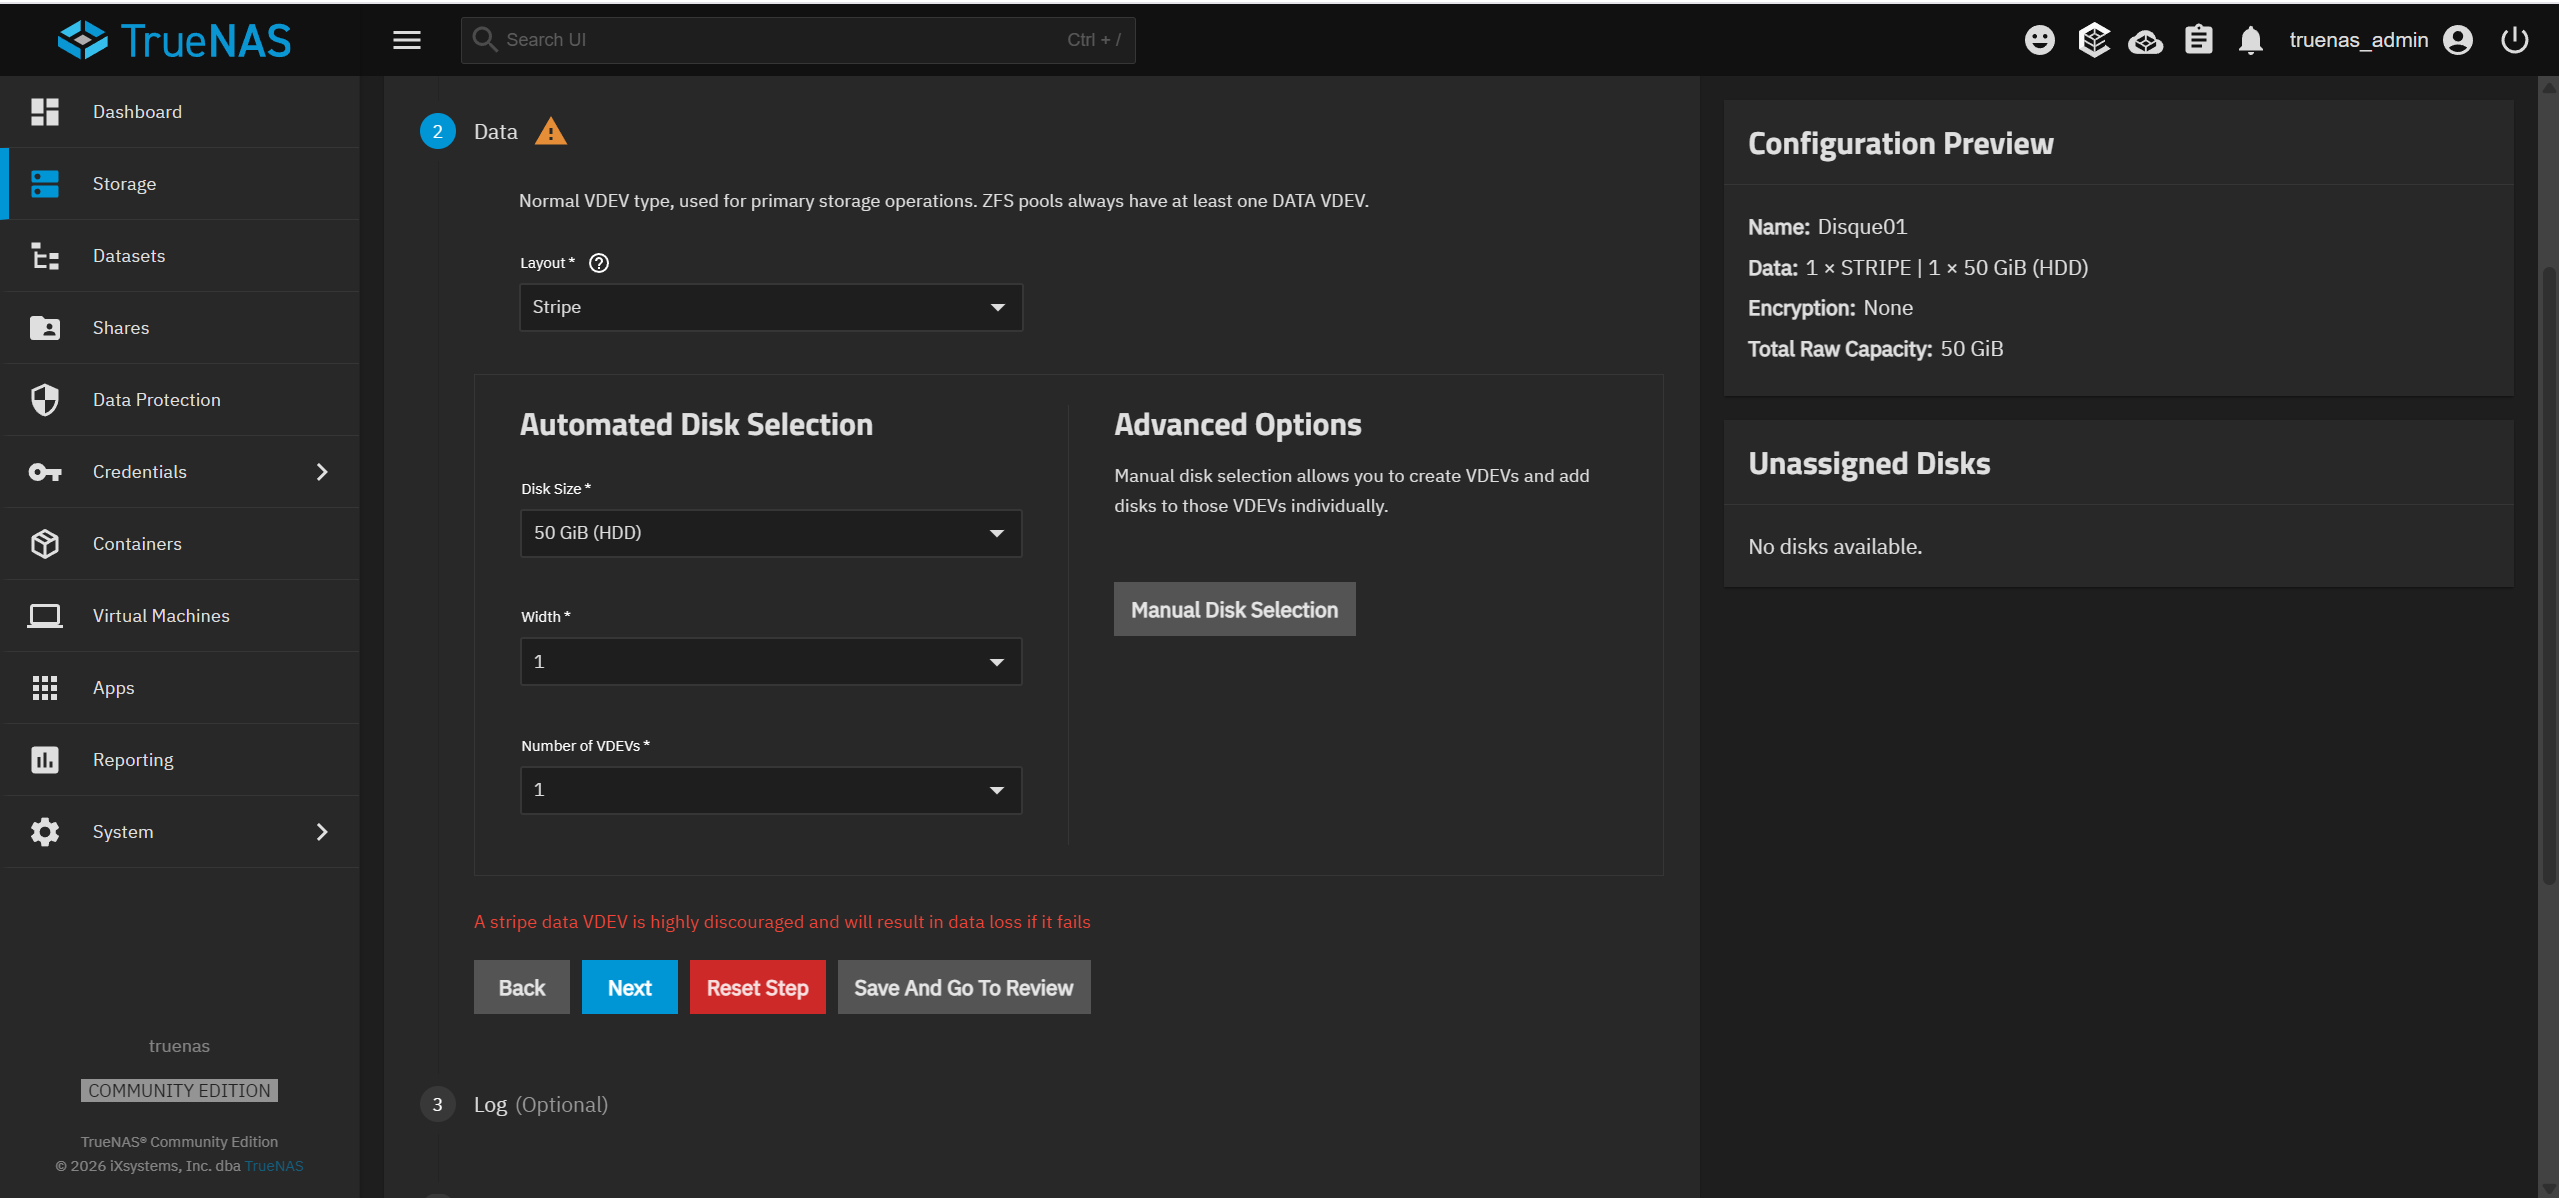
Task: Open the TrueNAS Connect cloud icon
Action: tap(2145, 41)
